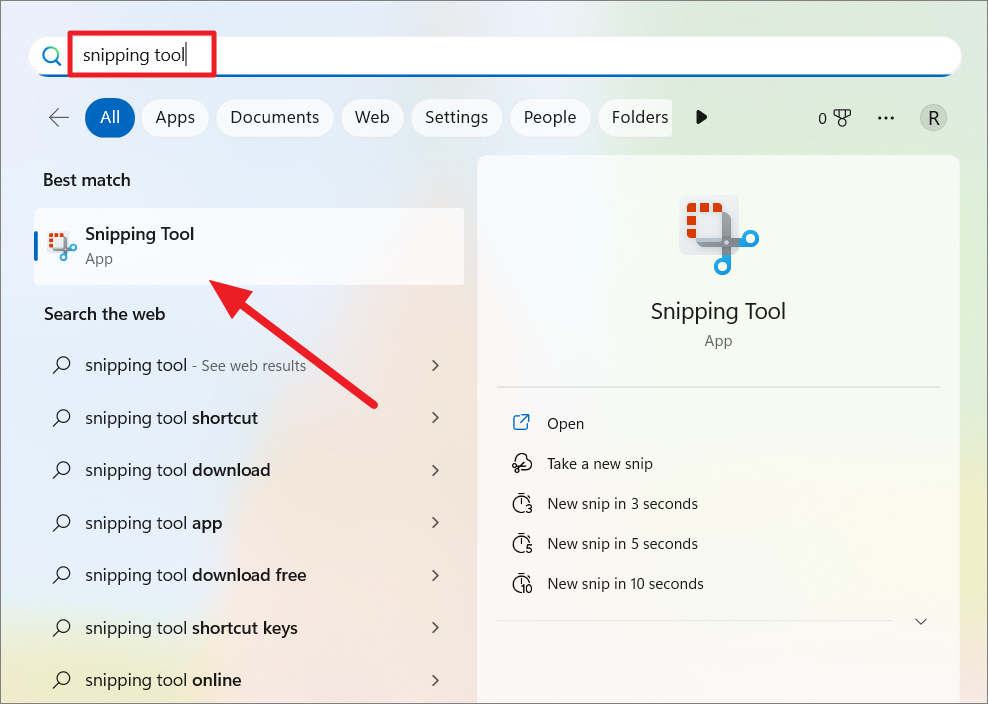Expand chevron for 'snipping tool download free'
This screenshot has height=704, width=988.
pyautogui.click(x=435, y=575)
